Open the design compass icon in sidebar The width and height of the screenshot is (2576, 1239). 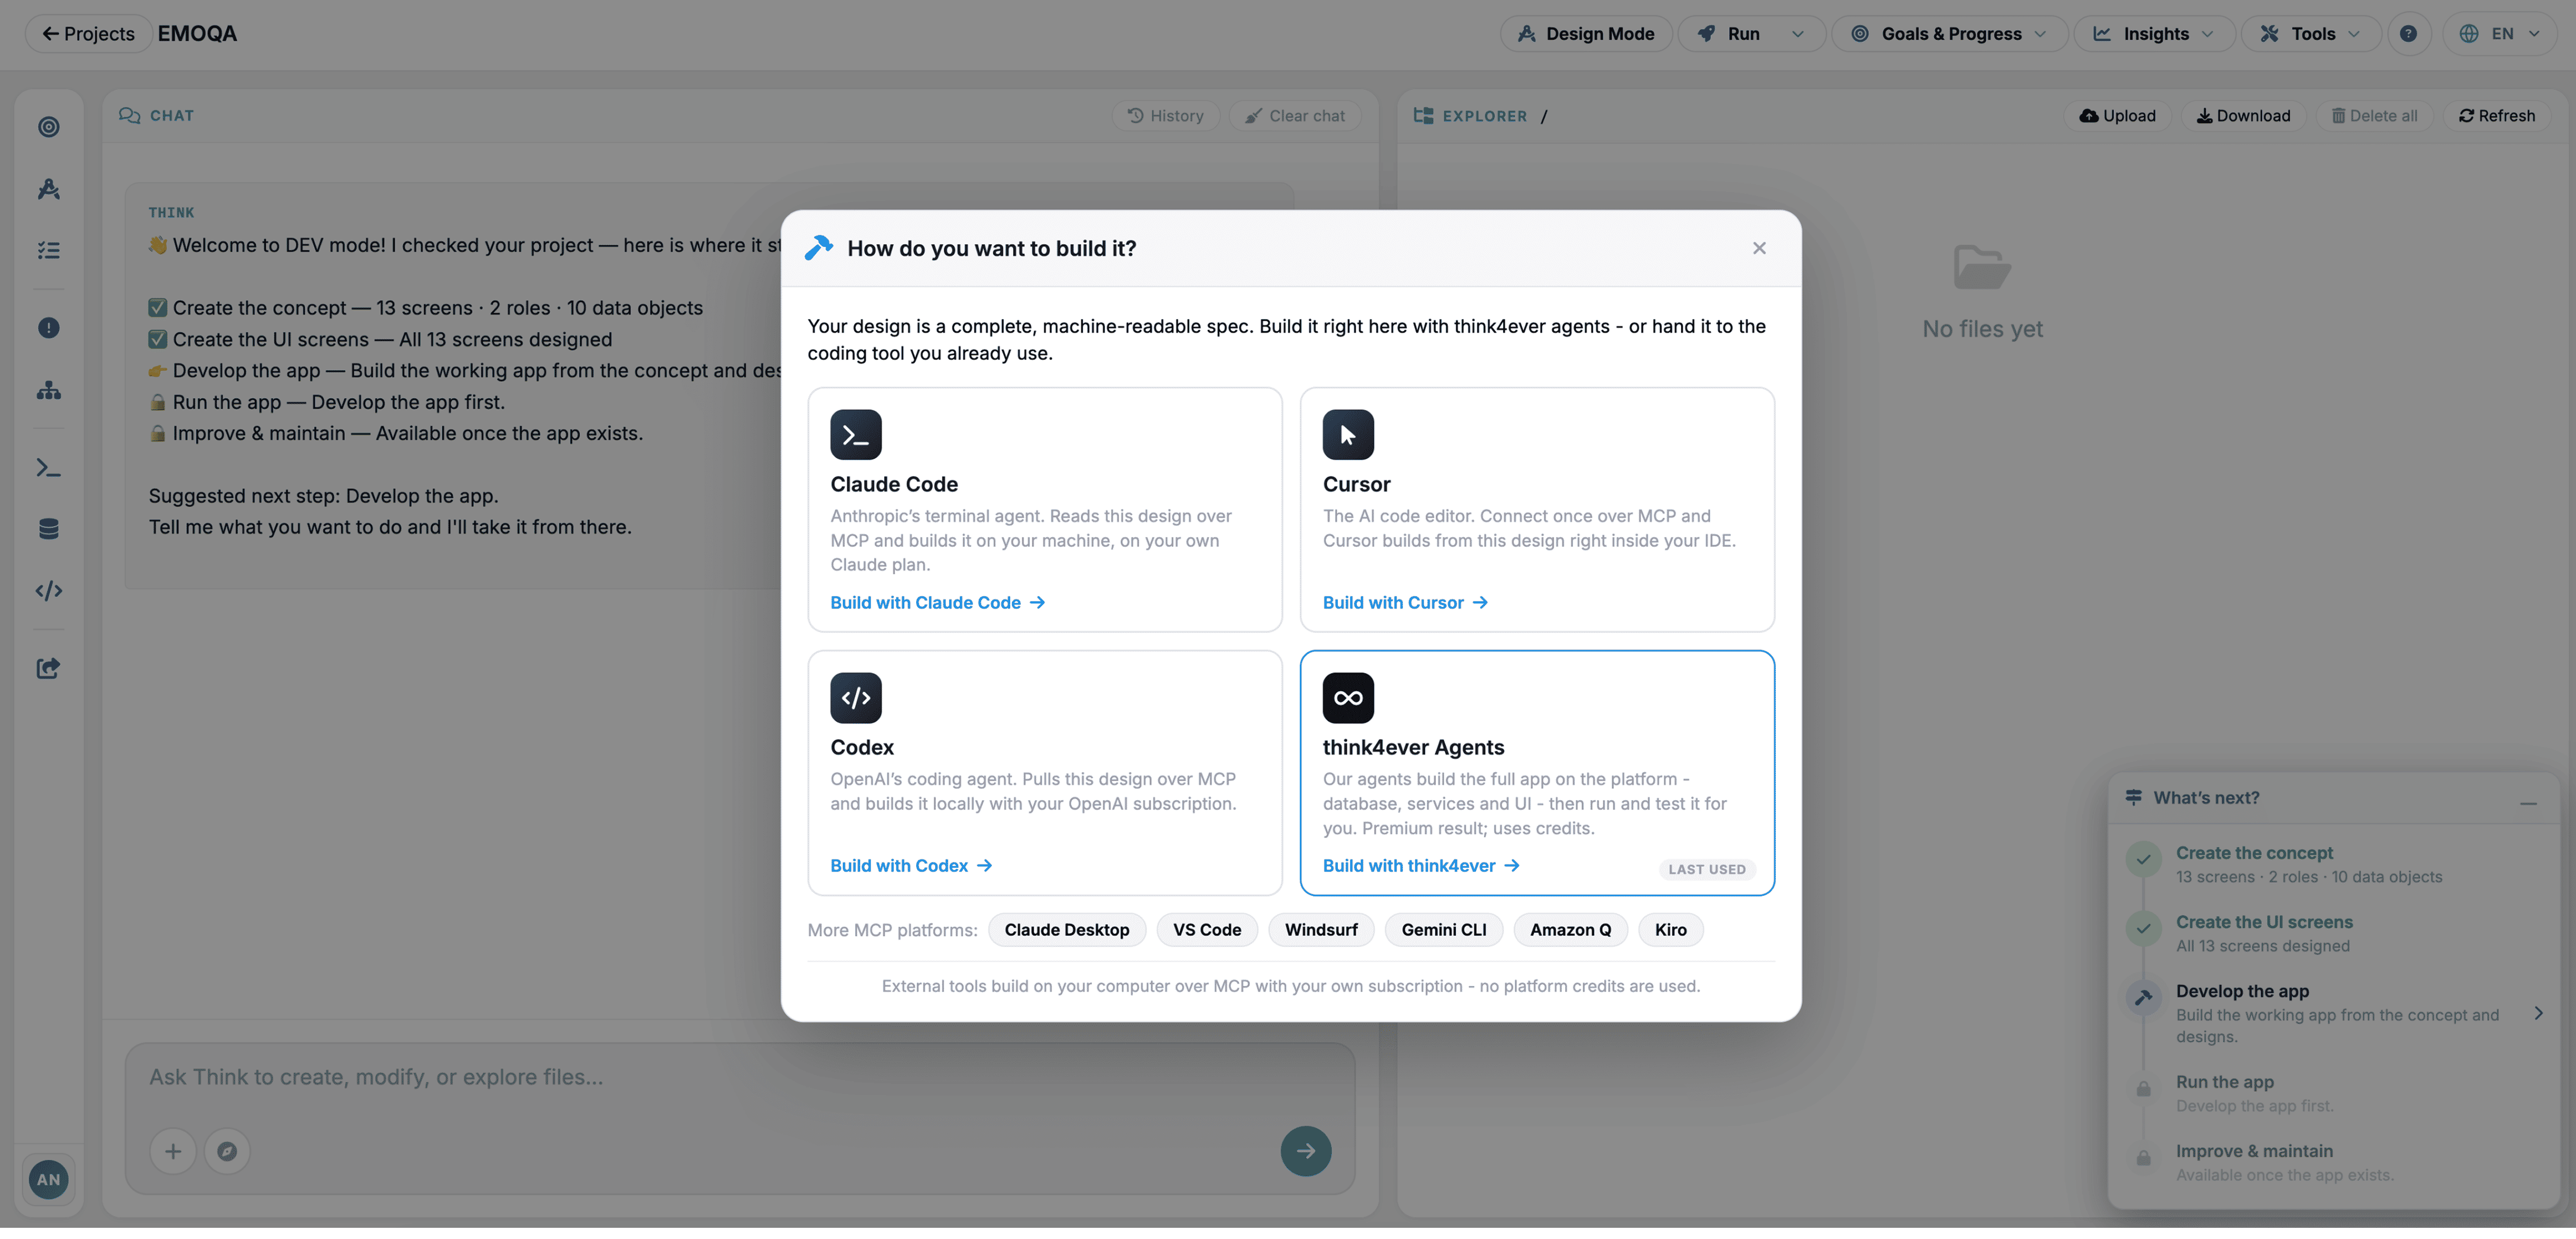click(x=48, y=189)
